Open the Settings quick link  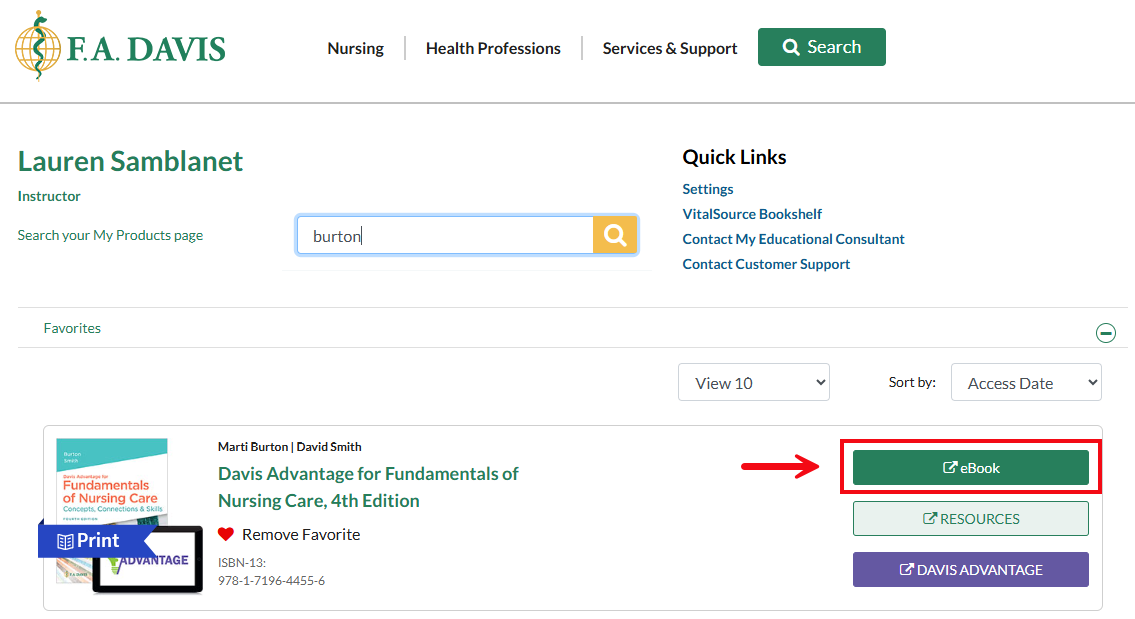pos(708,189)
